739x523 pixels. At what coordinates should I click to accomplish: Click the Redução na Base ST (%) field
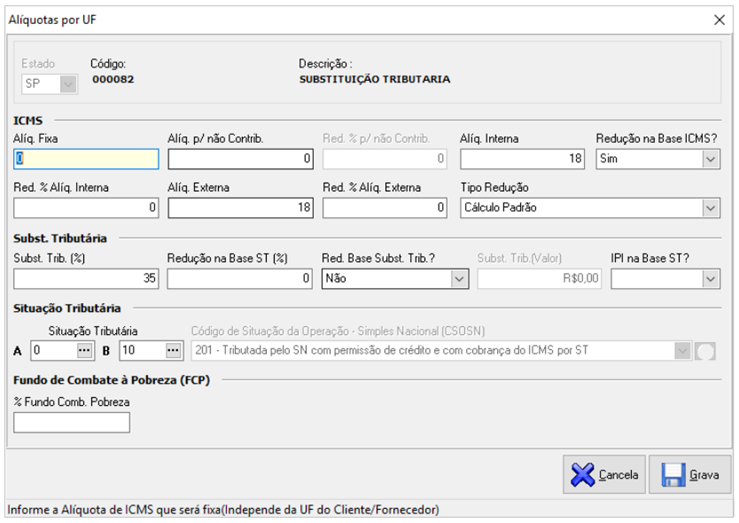point(240,280)
